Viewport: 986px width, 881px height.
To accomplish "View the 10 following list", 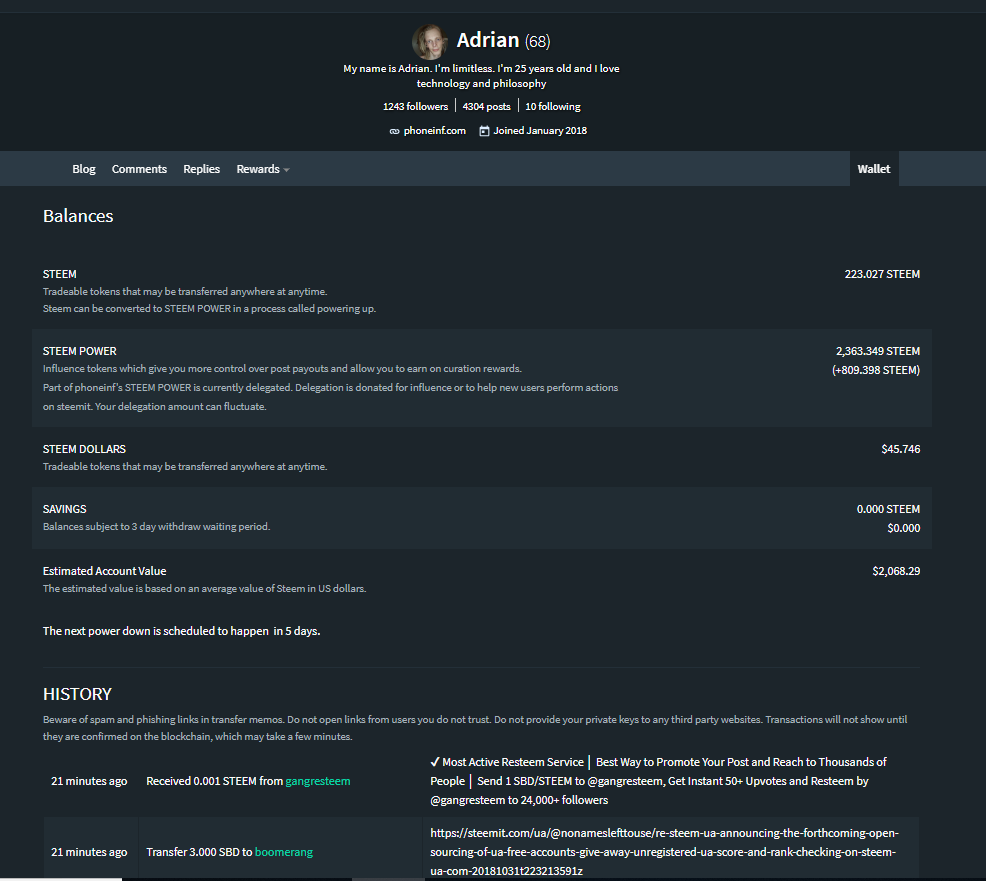I will coord(553,106).
